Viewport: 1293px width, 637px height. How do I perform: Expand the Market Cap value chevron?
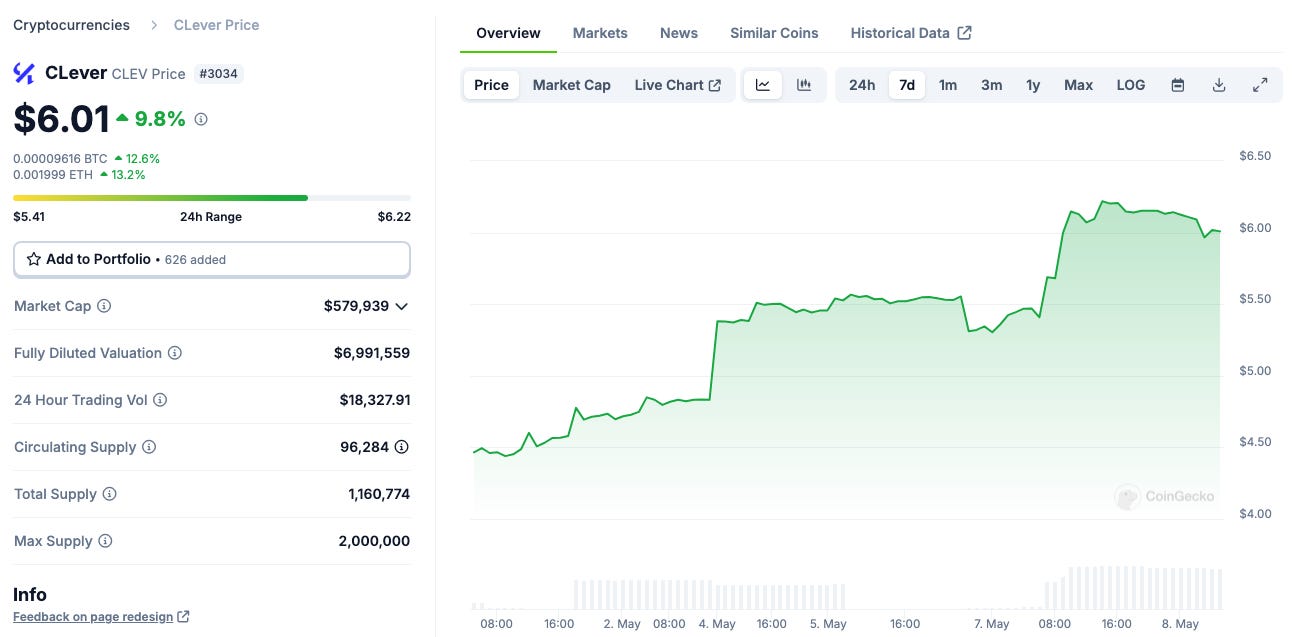(402, 306)
